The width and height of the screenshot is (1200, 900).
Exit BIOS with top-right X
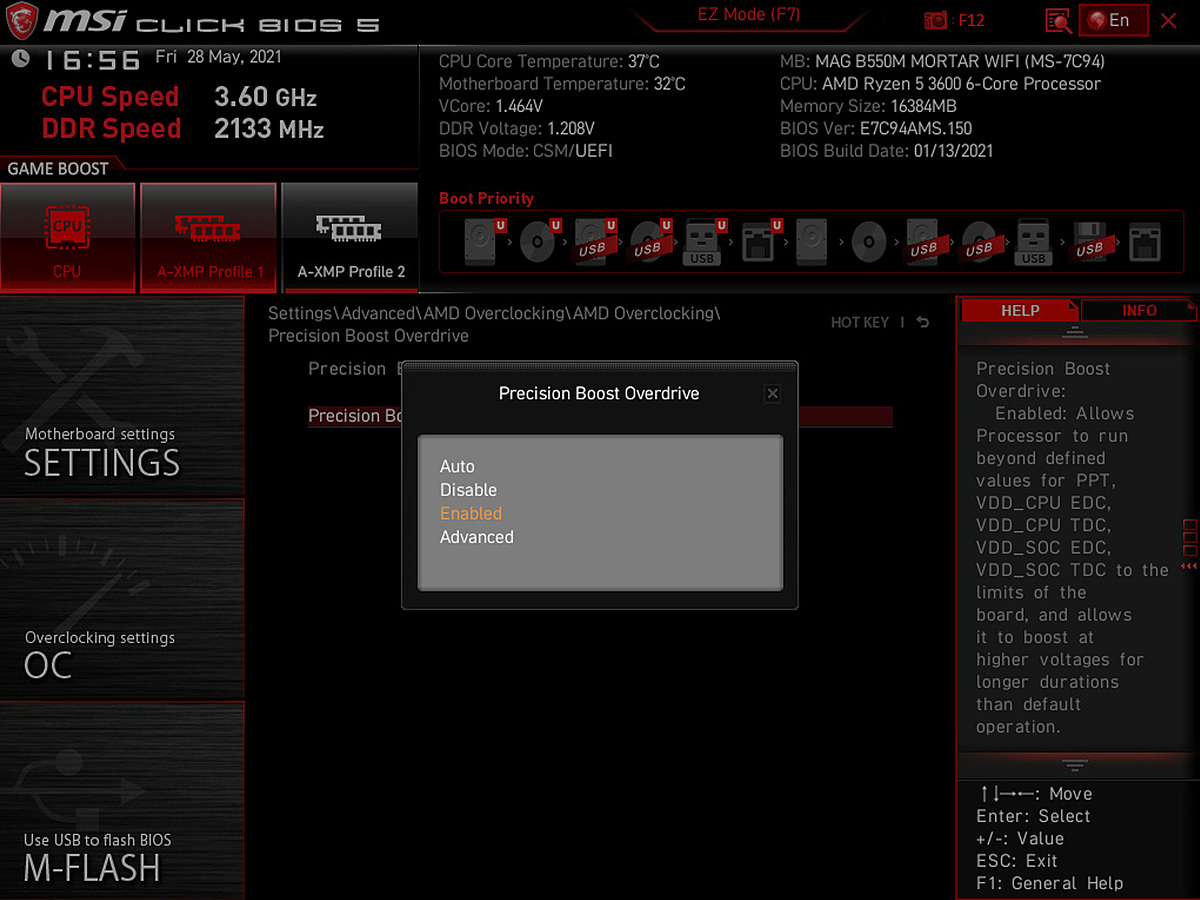[1169, 20]
